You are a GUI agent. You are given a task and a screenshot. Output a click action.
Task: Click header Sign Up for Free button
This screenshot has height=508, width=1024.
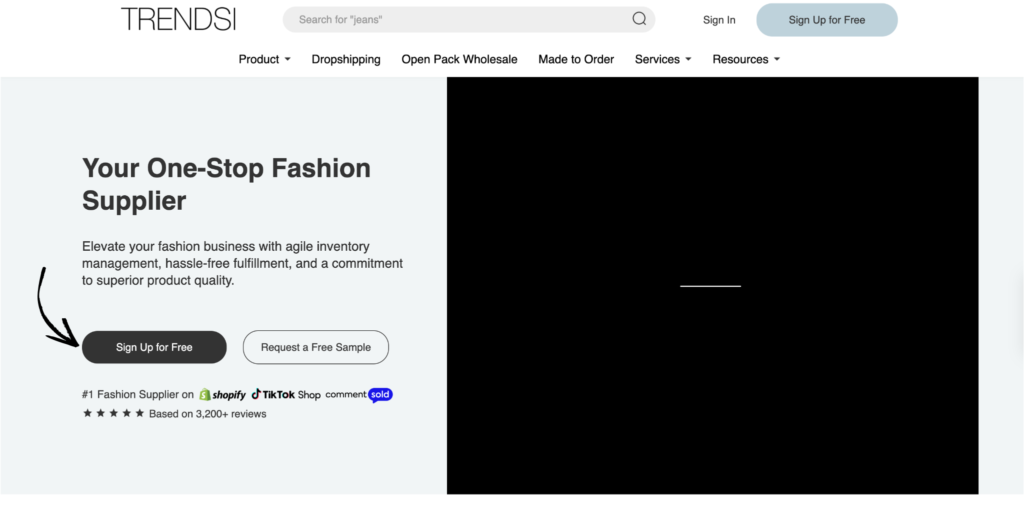click(827, 20)
